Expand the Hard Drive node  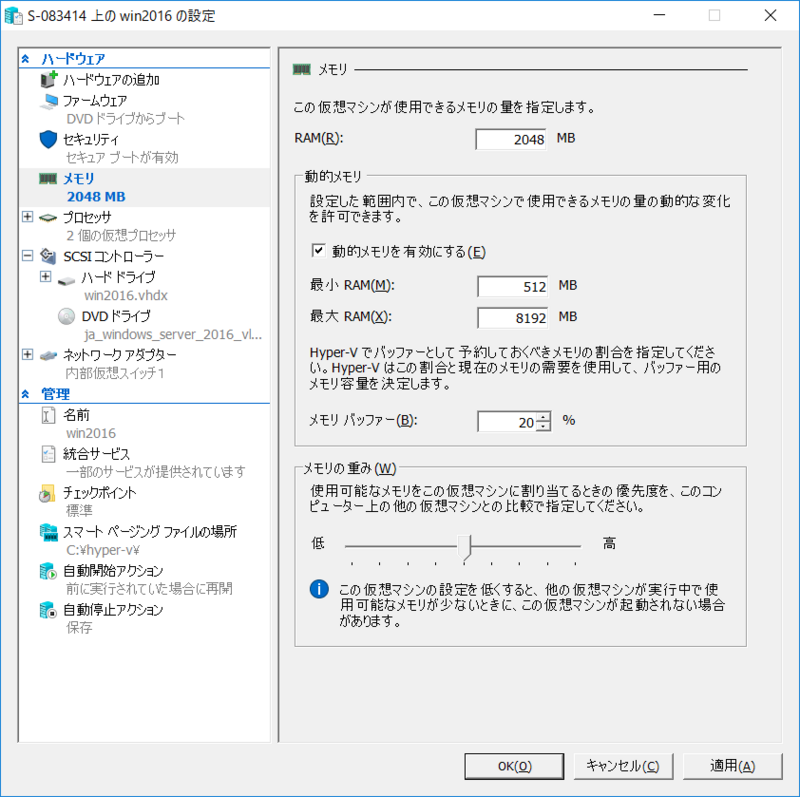[45, 277]
